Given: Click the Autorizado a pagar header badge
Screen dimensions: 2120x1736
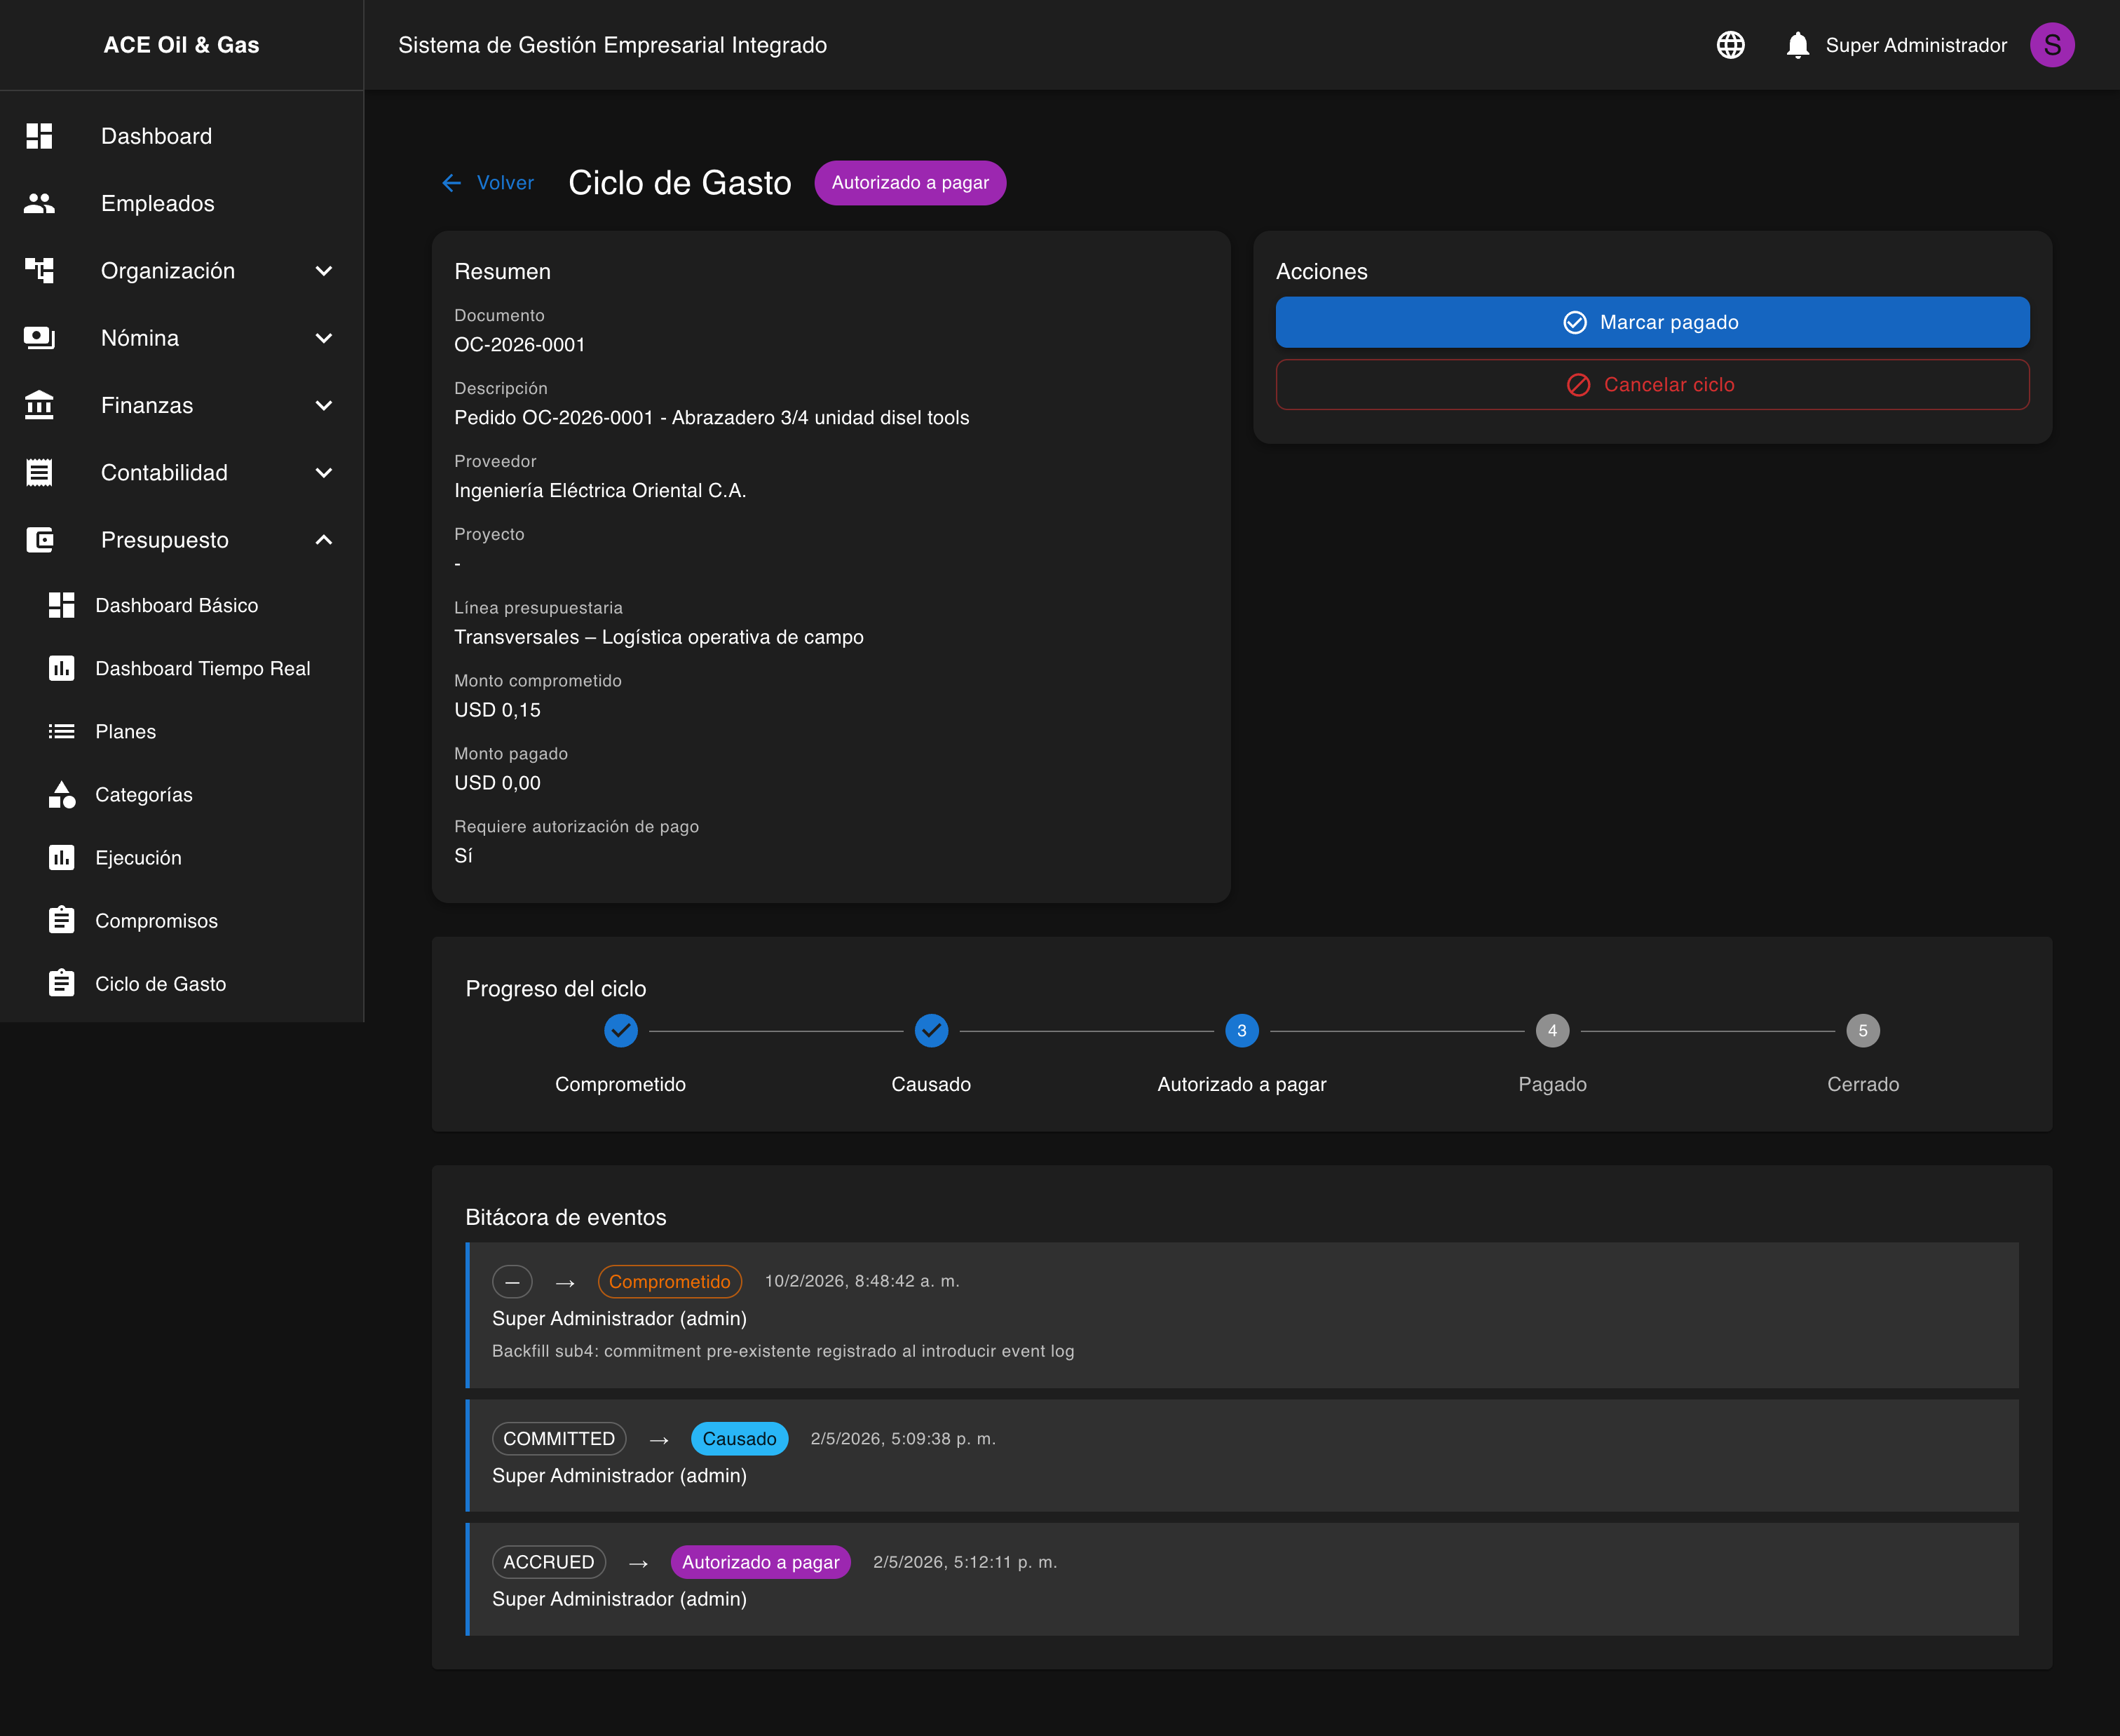Looking at the screenshot, I should pyautogui.click(x=910, y=183).
